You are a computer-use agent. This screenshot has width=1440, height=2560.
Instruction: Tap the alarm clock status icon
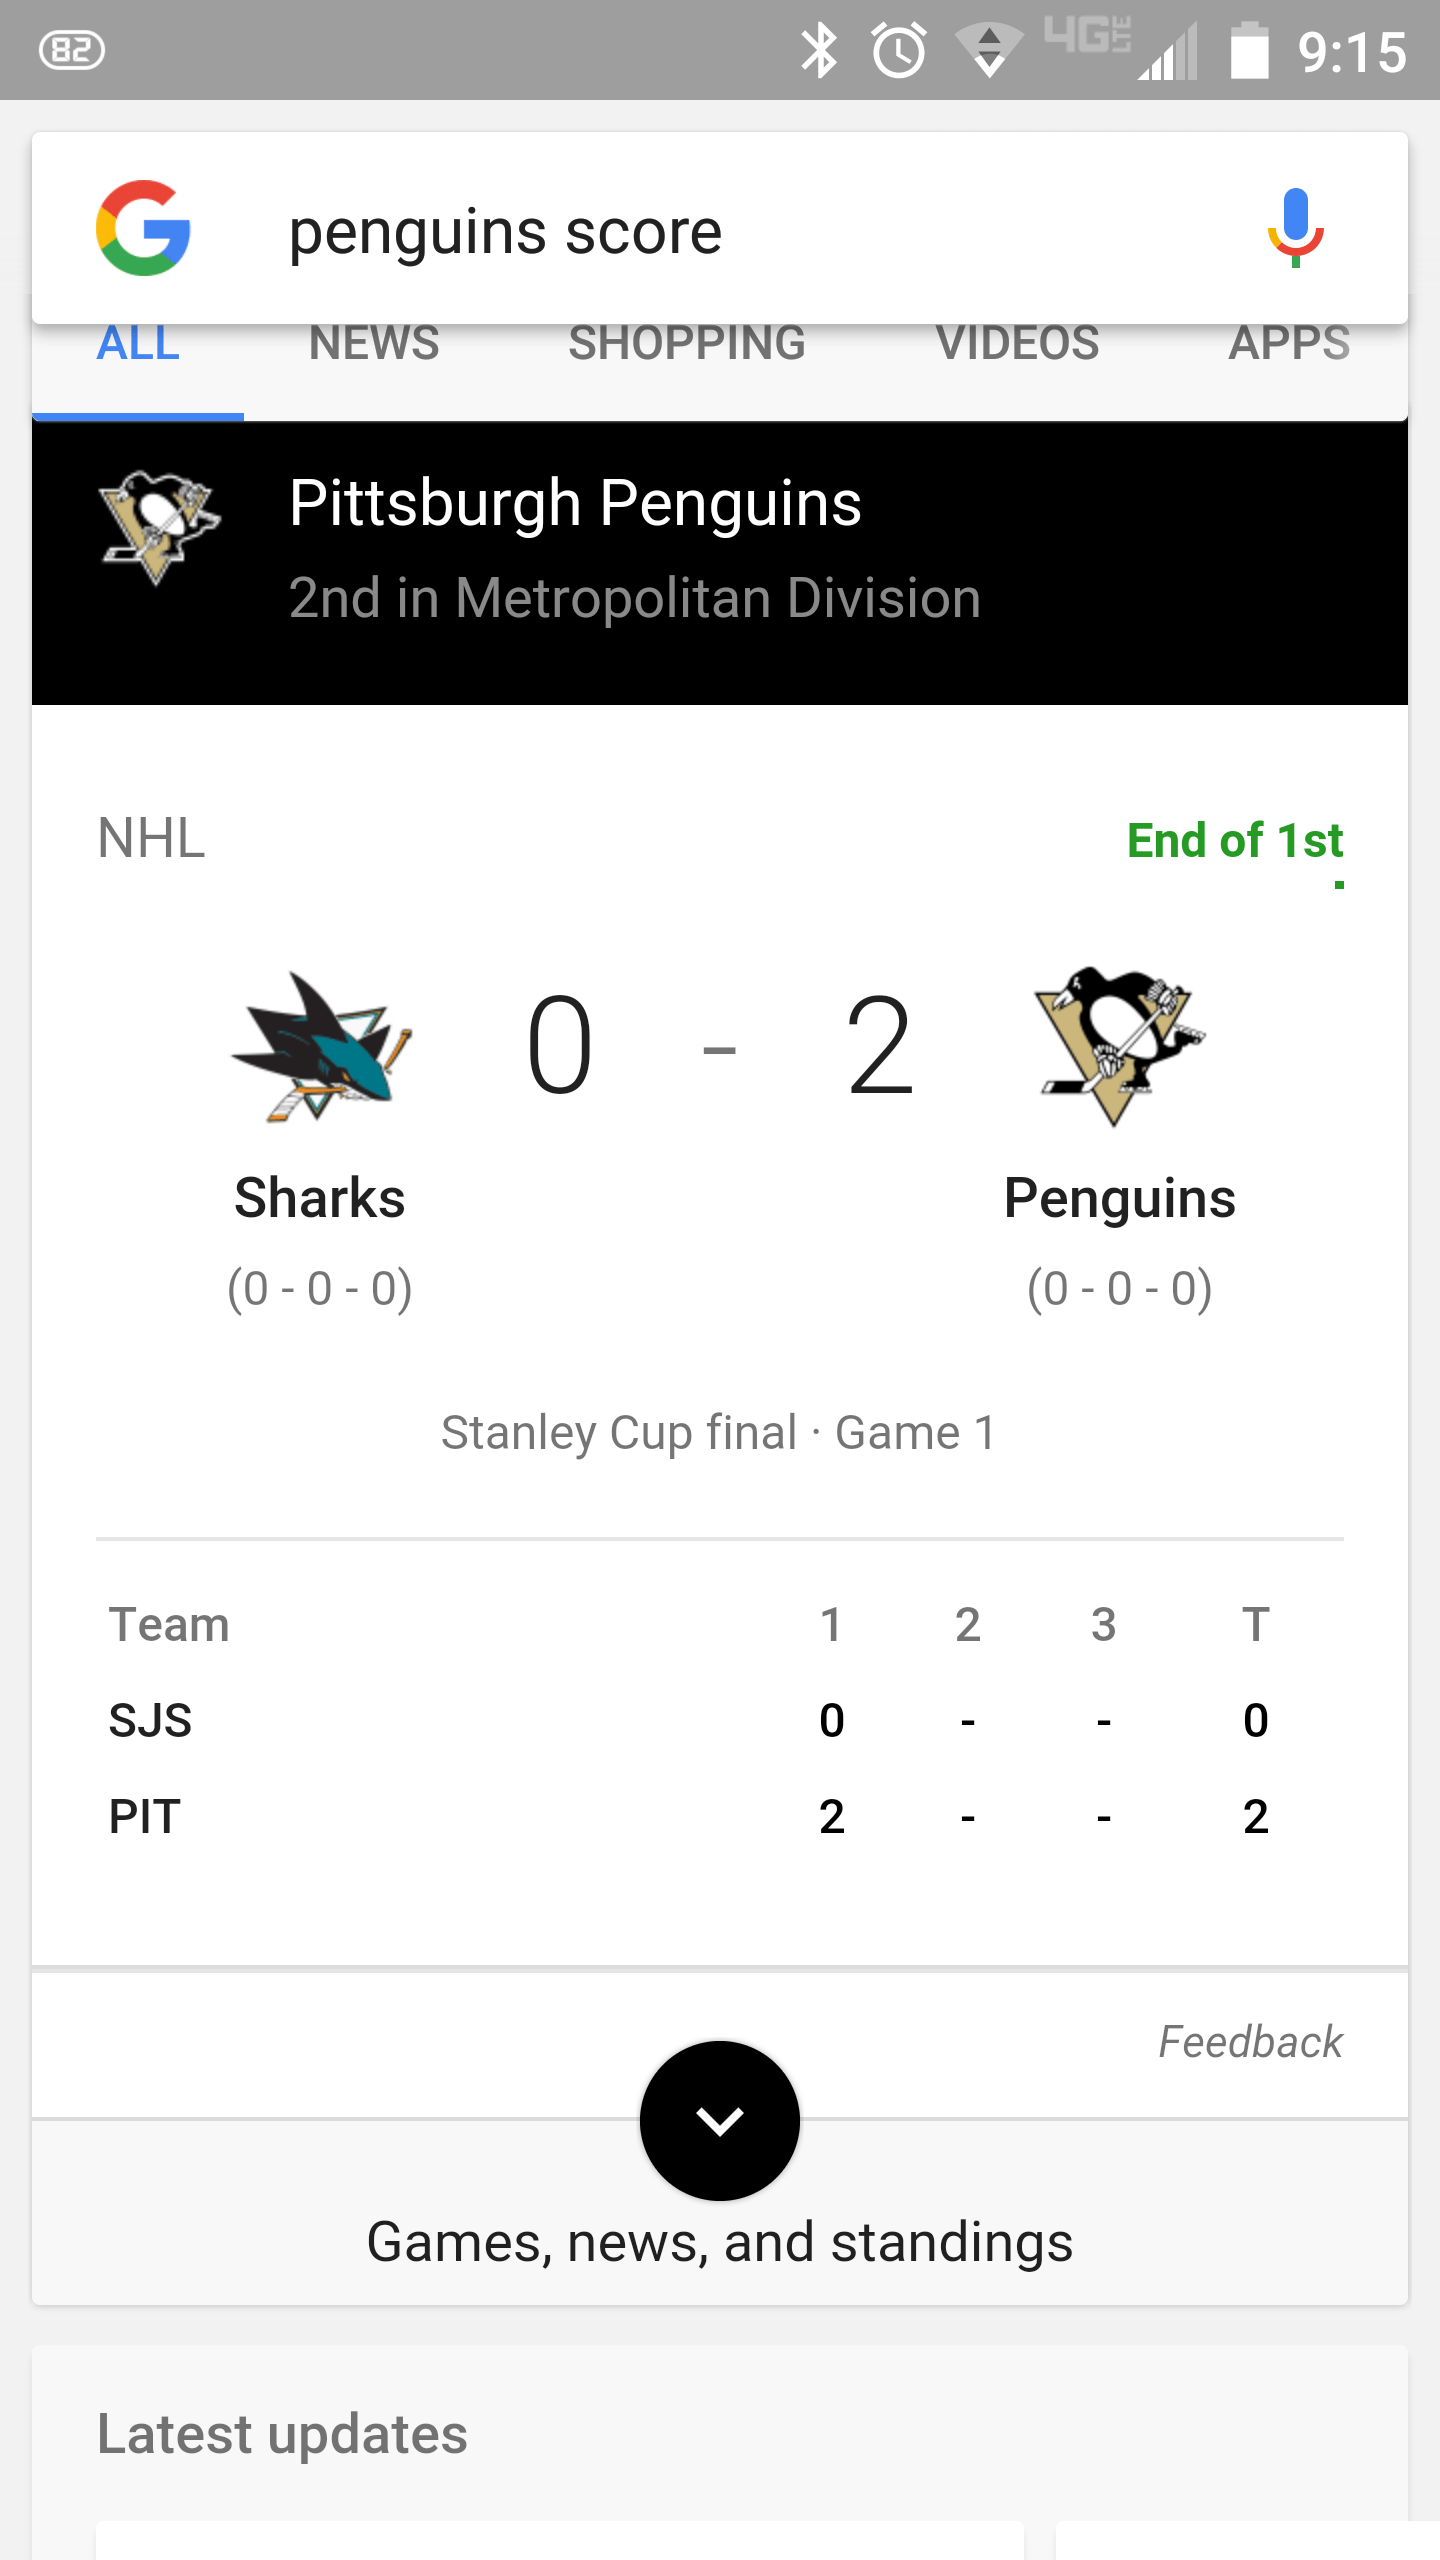tap(899, 50)
